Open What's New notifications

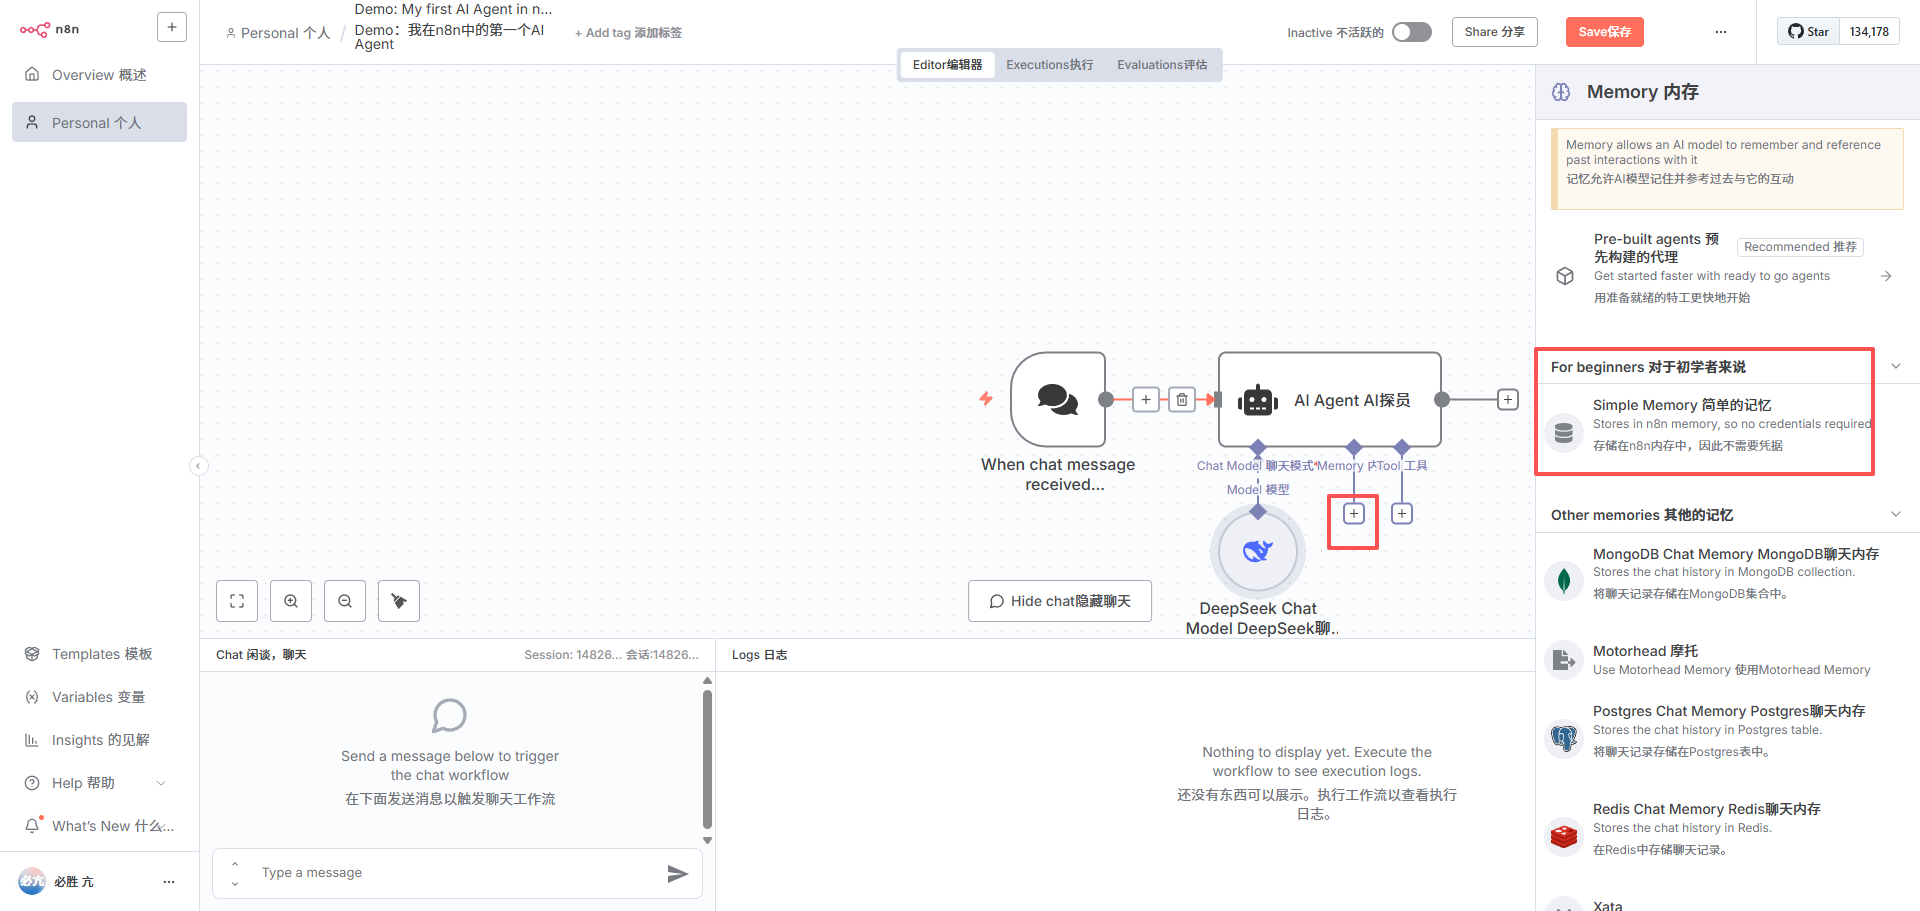pyautogui.click(x=99, y=826)
